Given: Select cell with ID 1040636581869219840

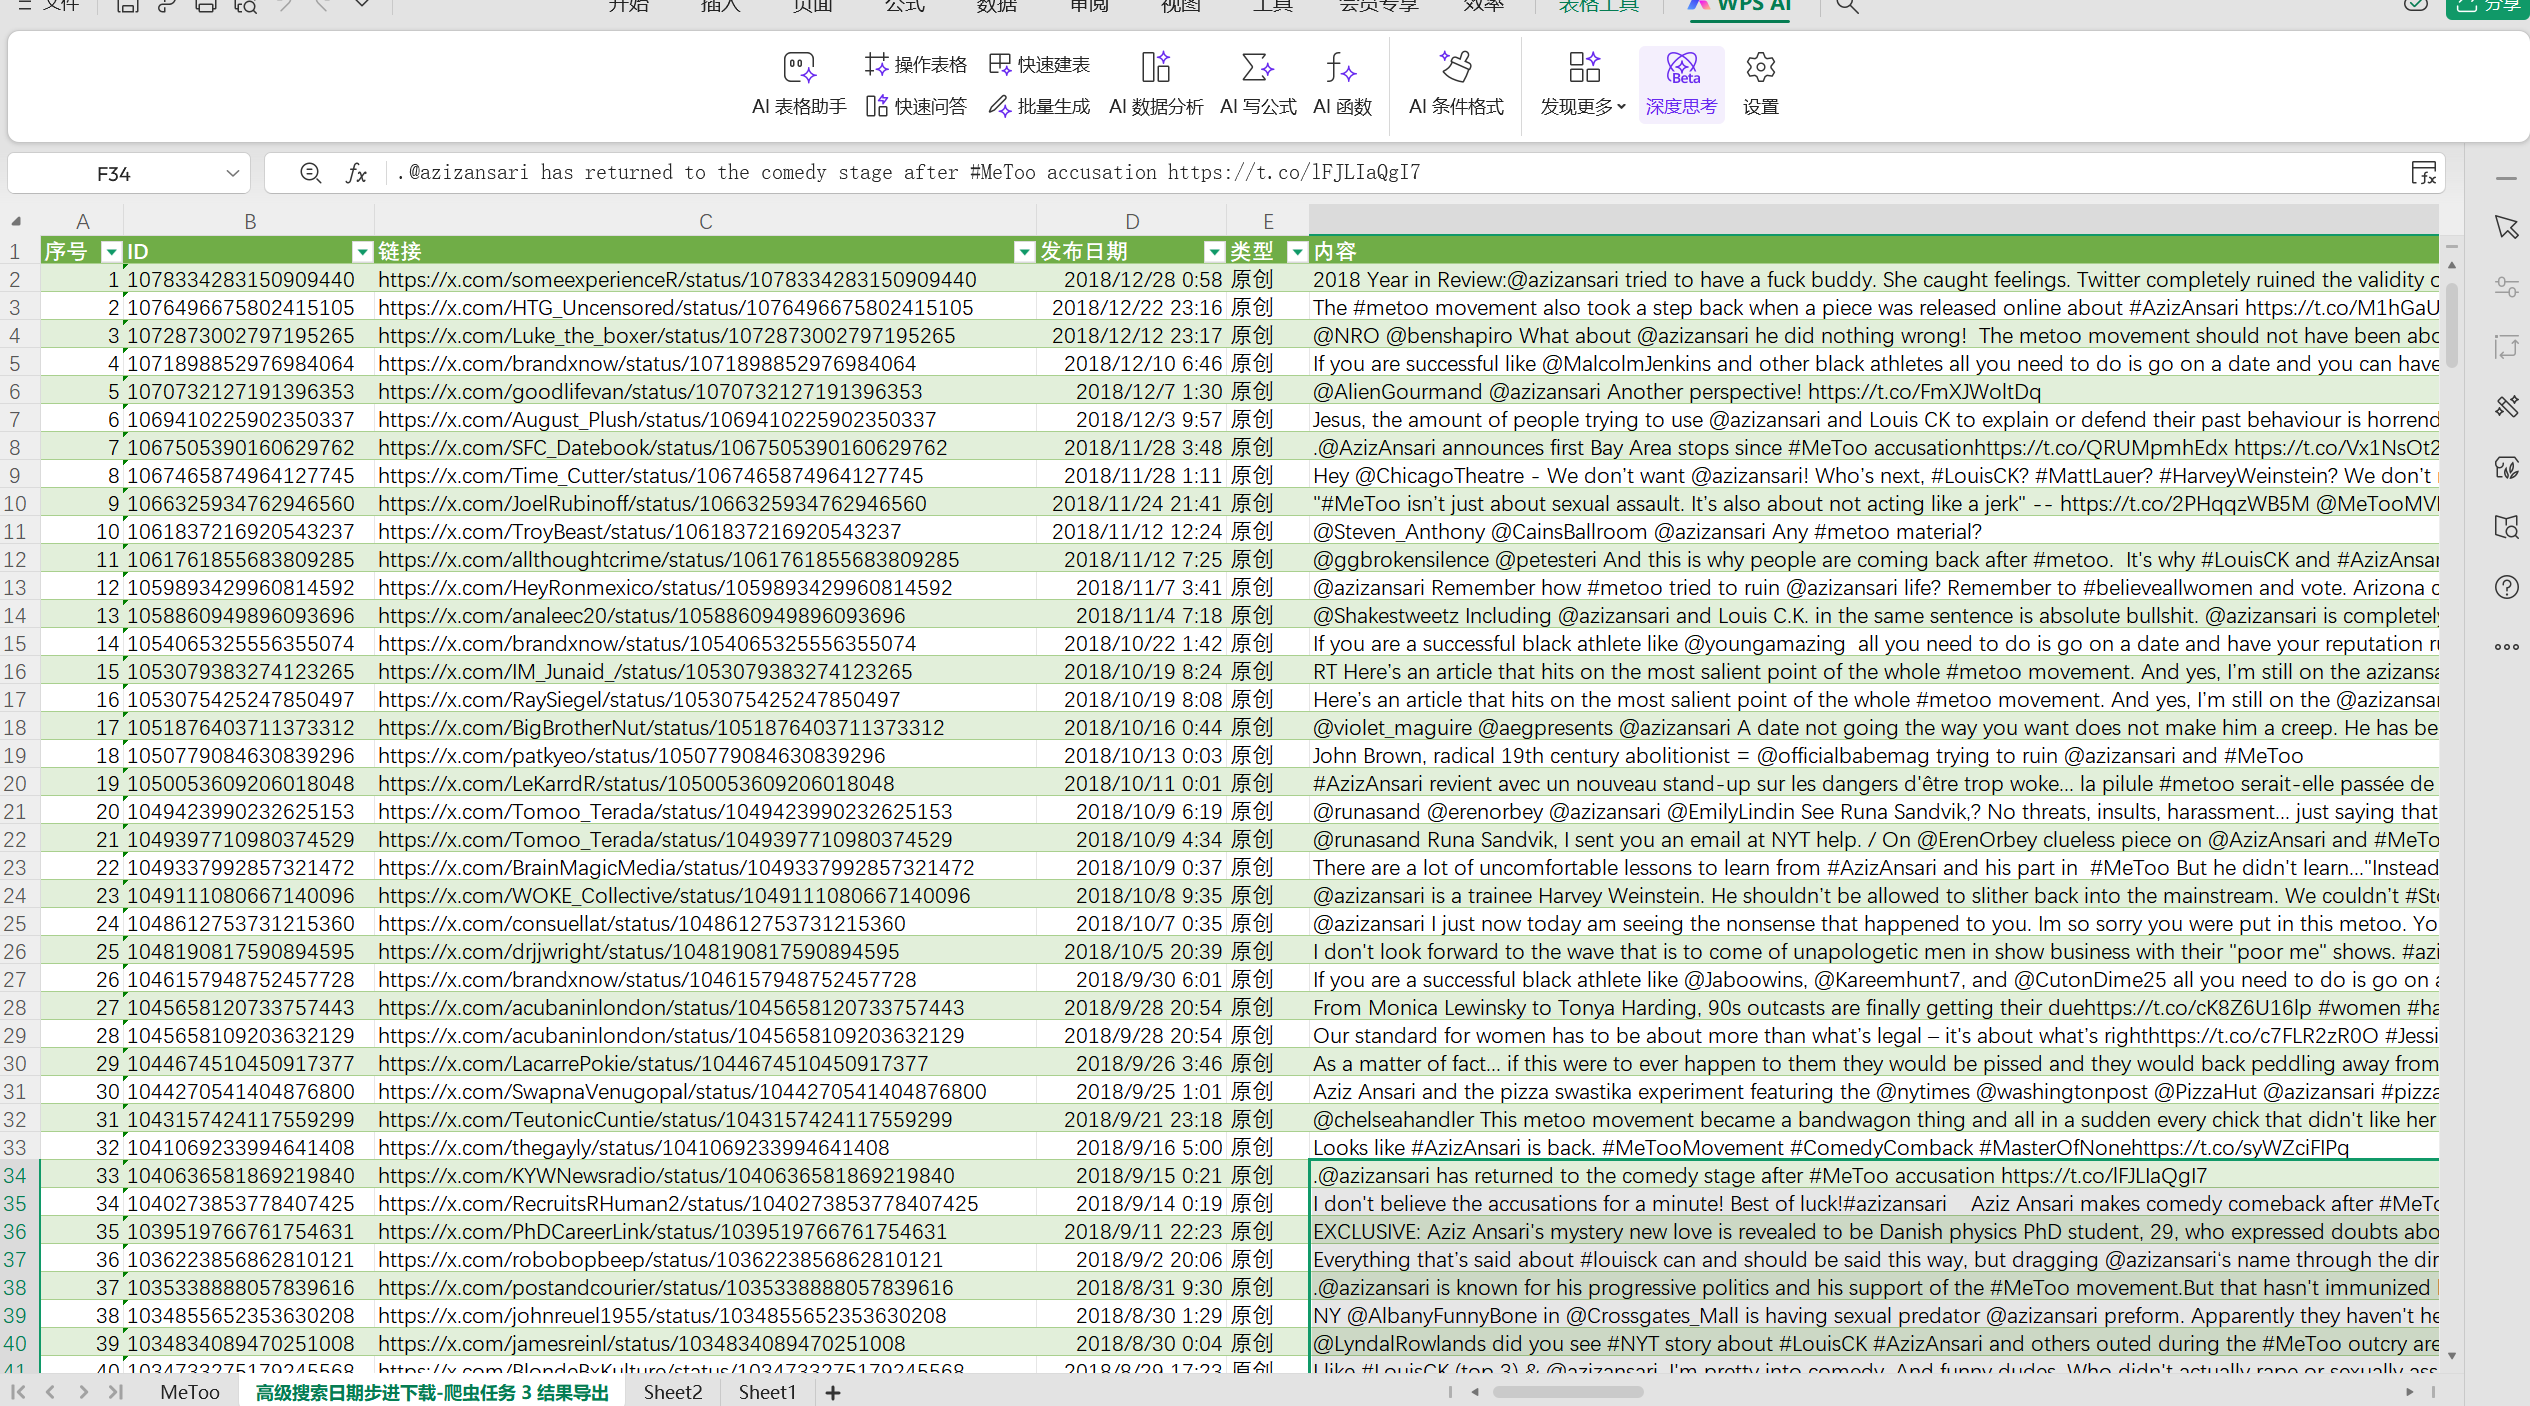Looking at the screenshot, I should click(249, 1176).
